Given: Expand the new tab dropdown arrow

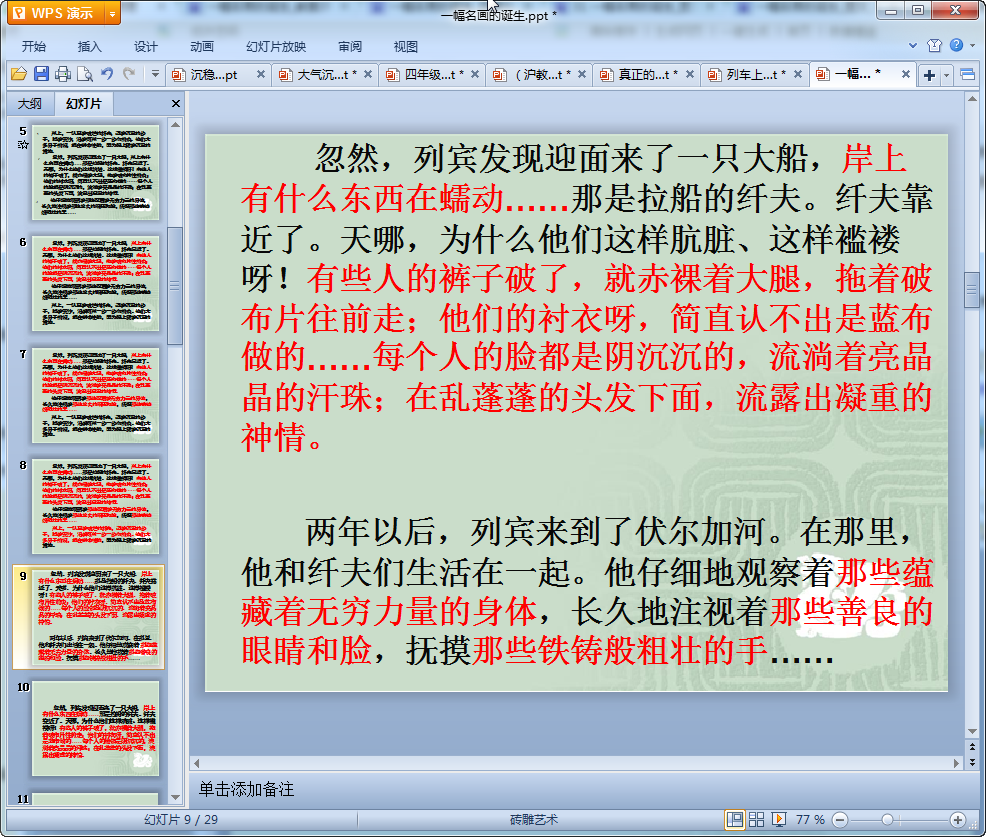Looking at the screenshot, I should [946, 76].
